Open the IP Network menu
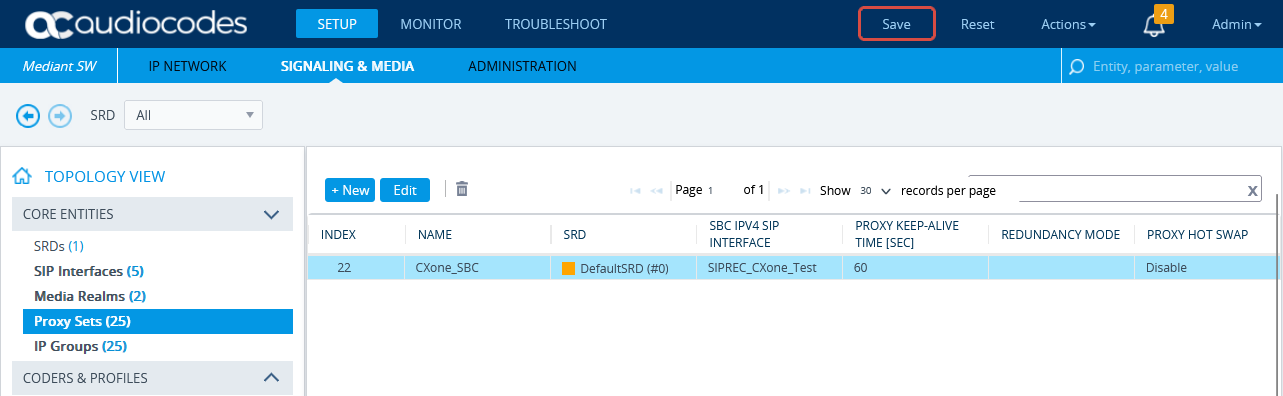 click(187, 67)
